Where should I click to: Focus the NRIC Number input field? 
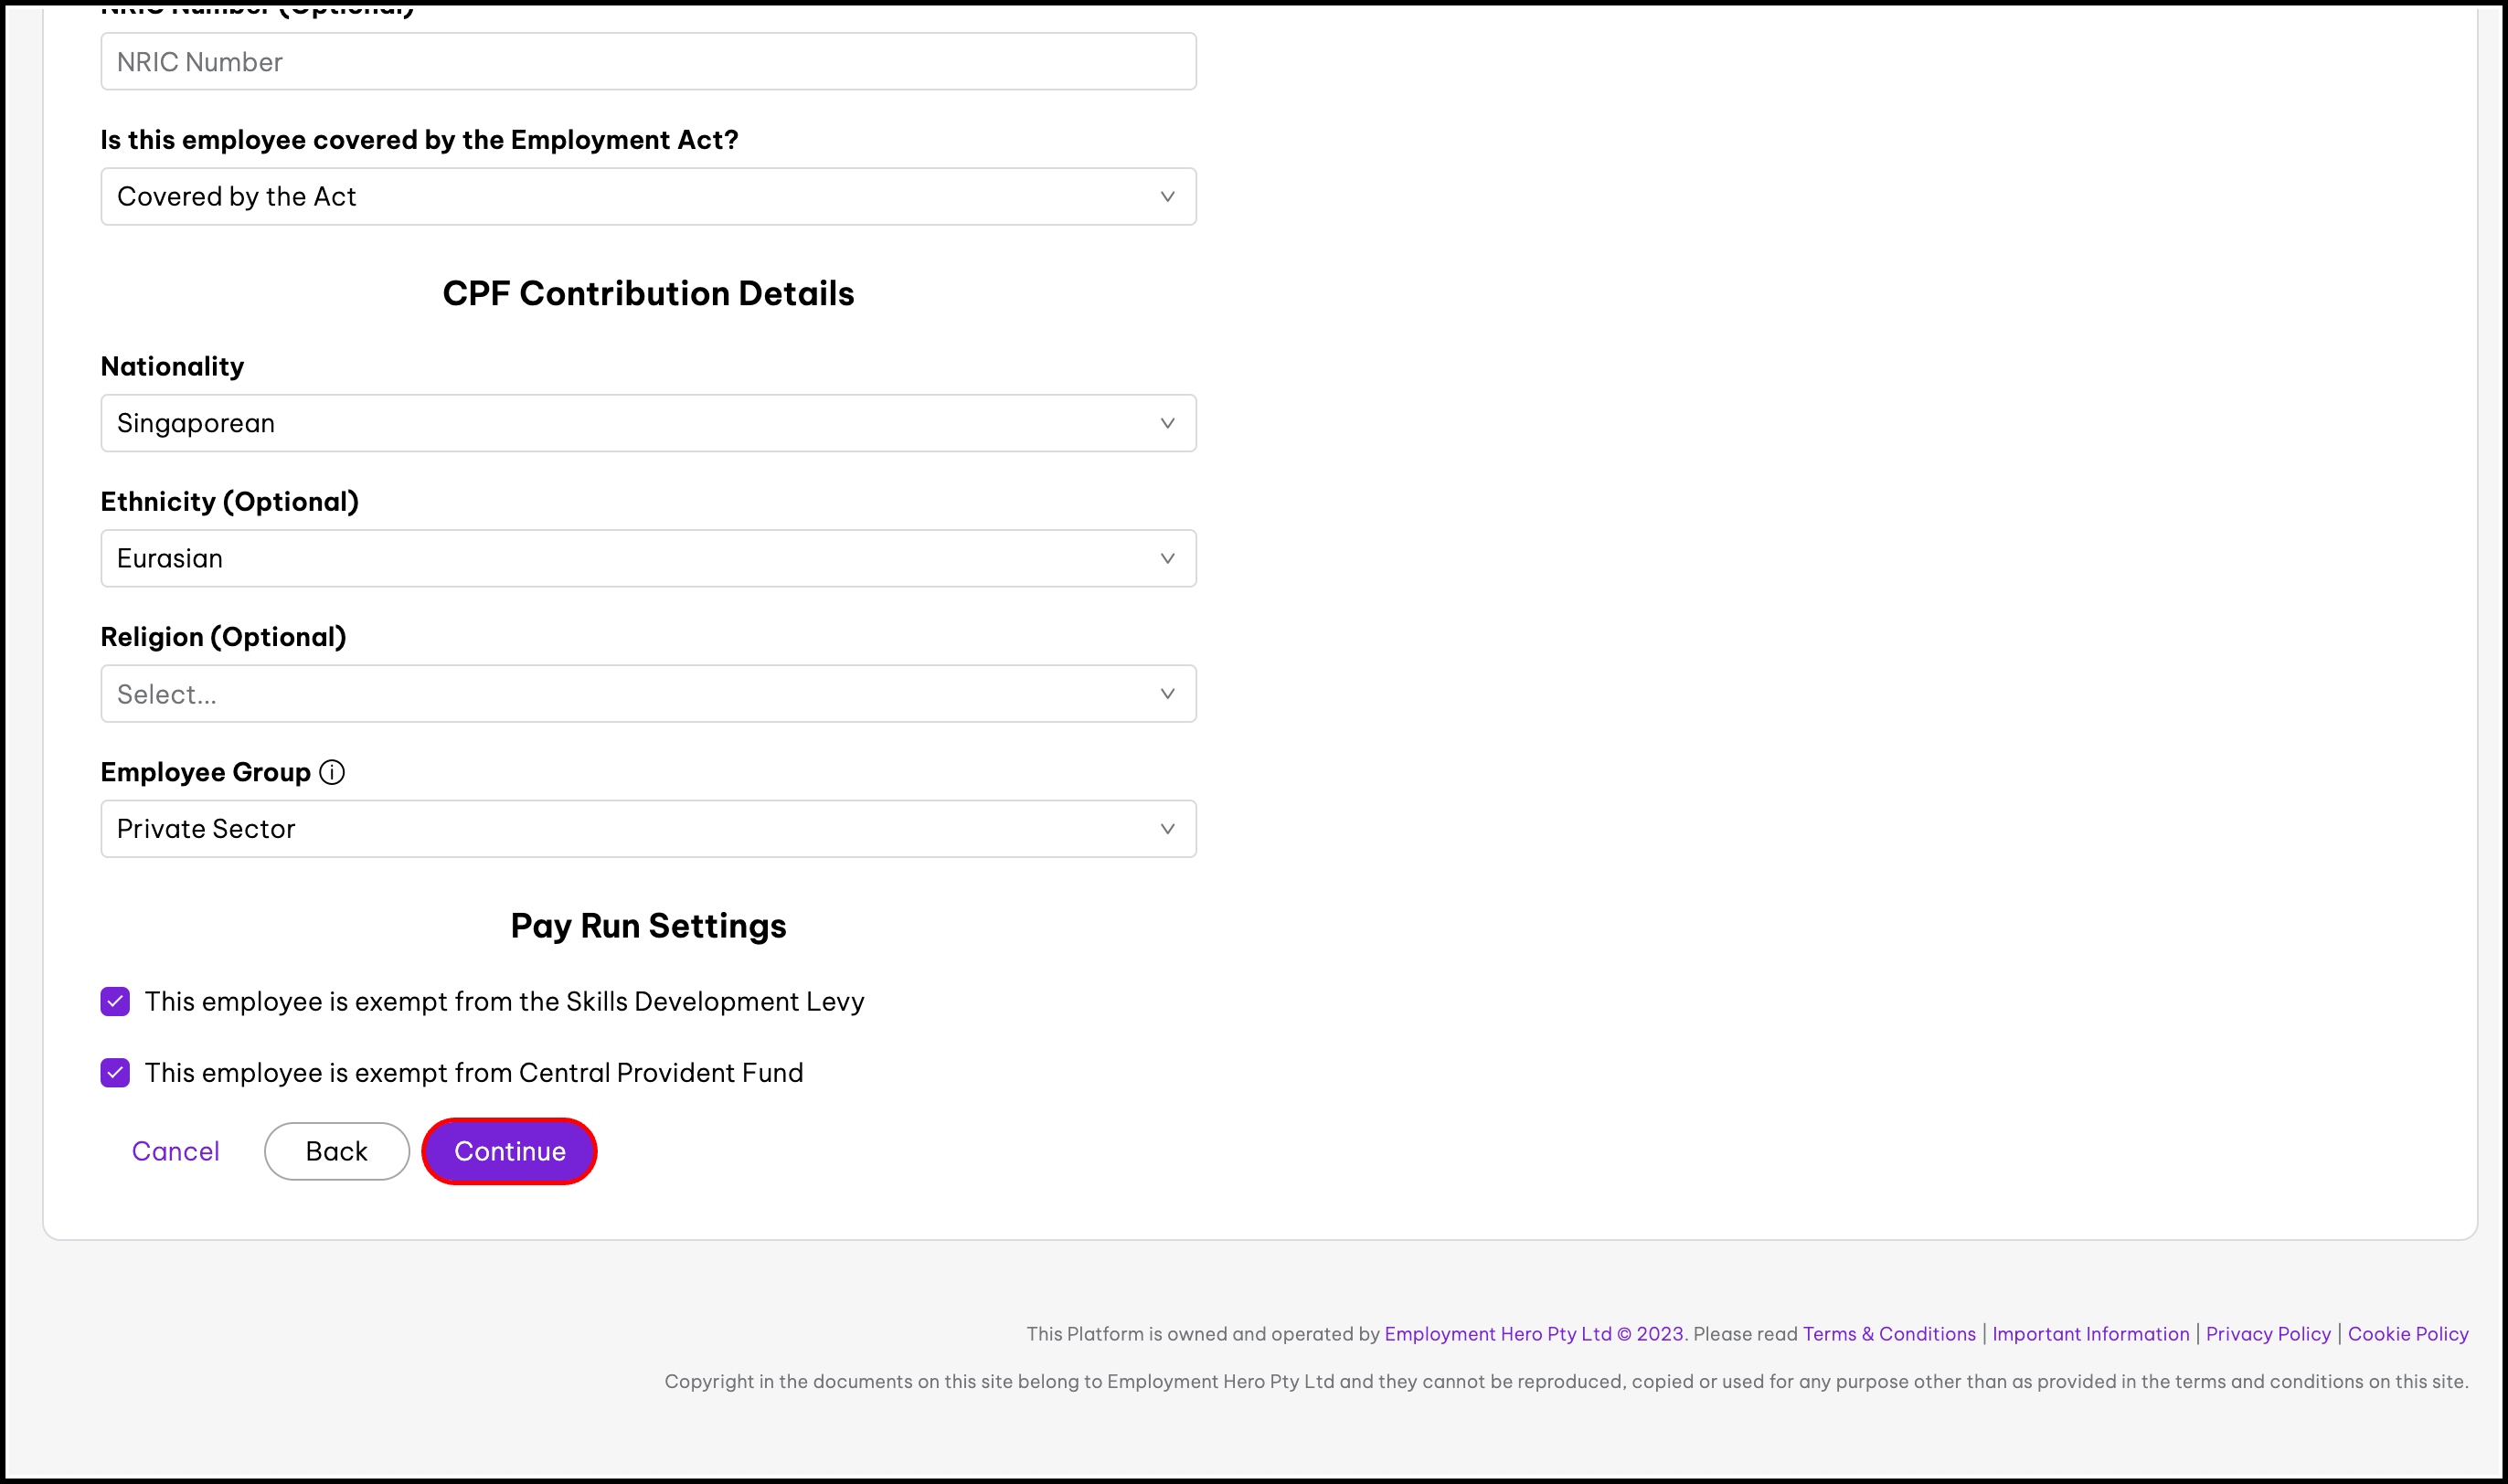[648, 61]
